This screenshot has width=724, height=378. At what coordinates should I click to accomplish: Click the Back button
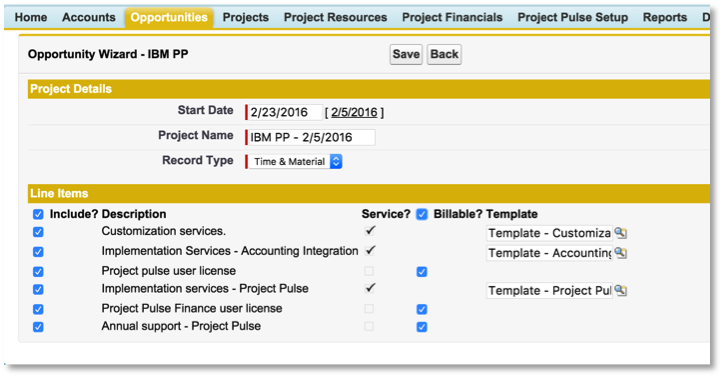[x=444, y=54]
